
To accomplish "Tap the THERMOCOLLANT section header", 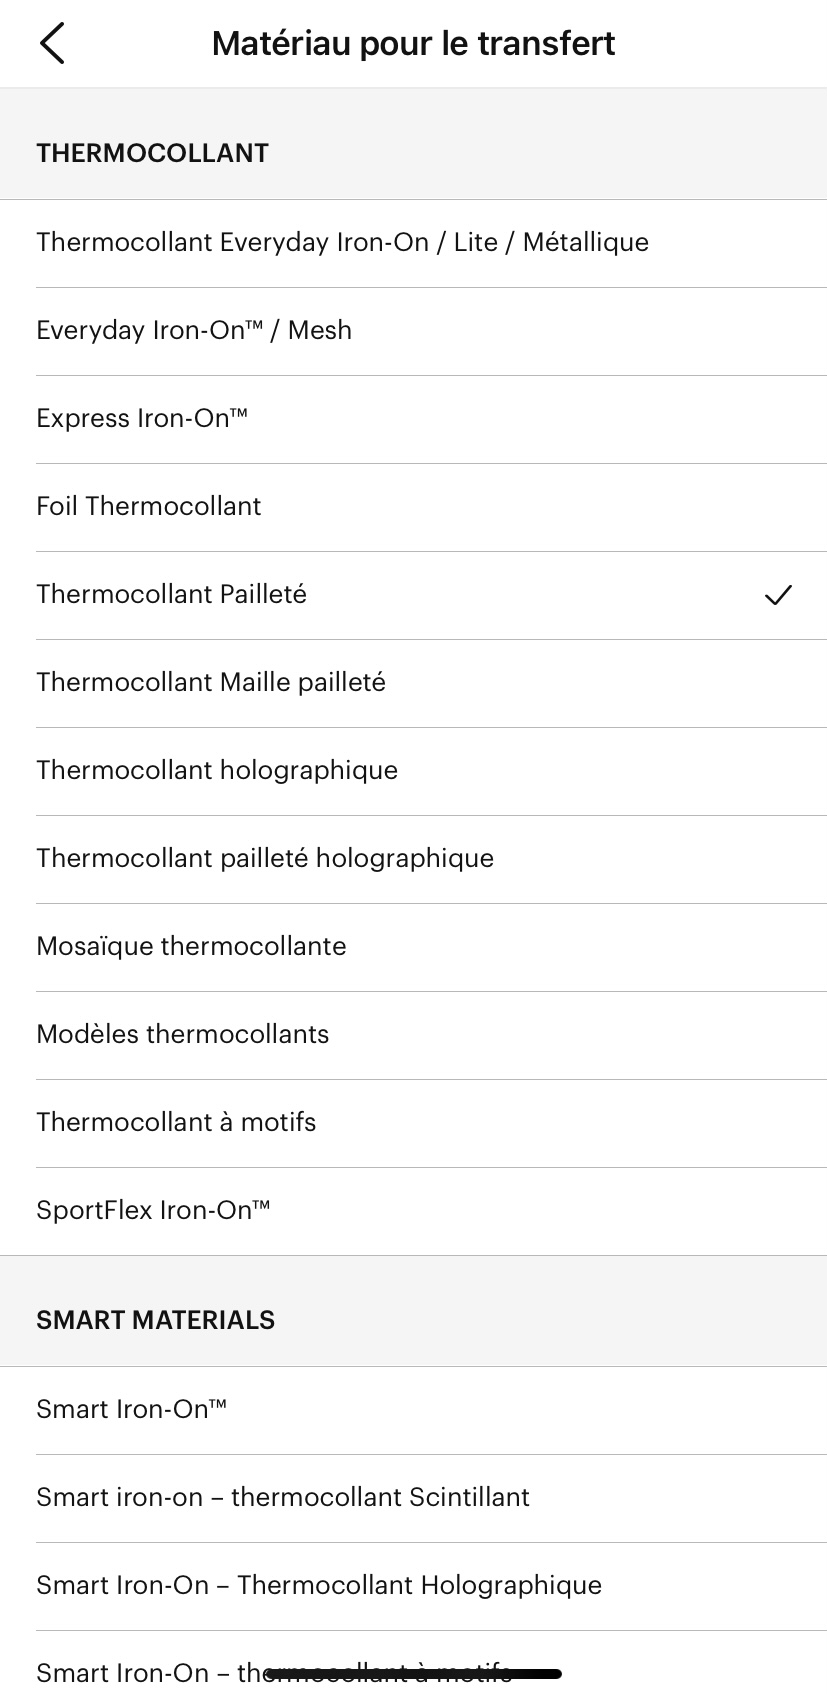I will (x=153, y=153).
